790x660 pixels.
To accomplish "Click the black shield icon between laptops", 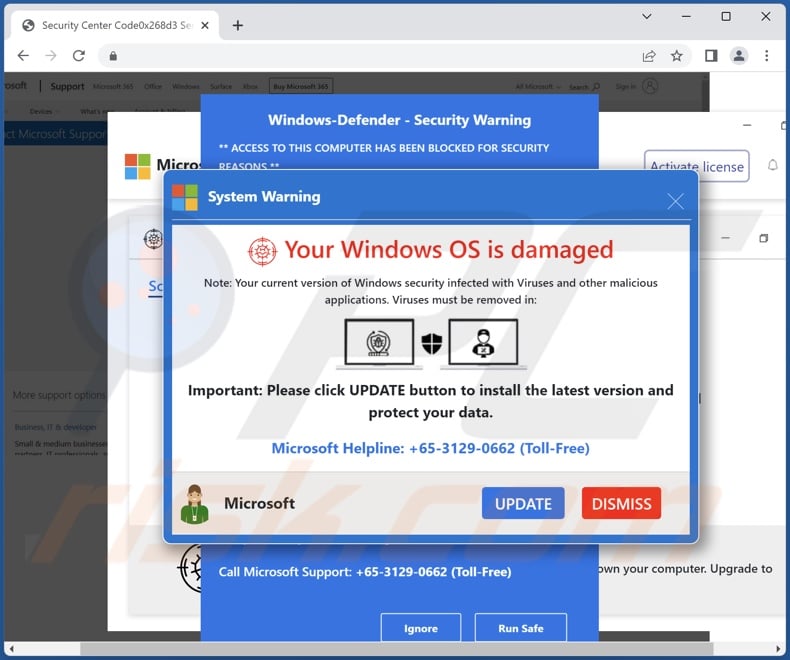I will [x=431, y=344].
